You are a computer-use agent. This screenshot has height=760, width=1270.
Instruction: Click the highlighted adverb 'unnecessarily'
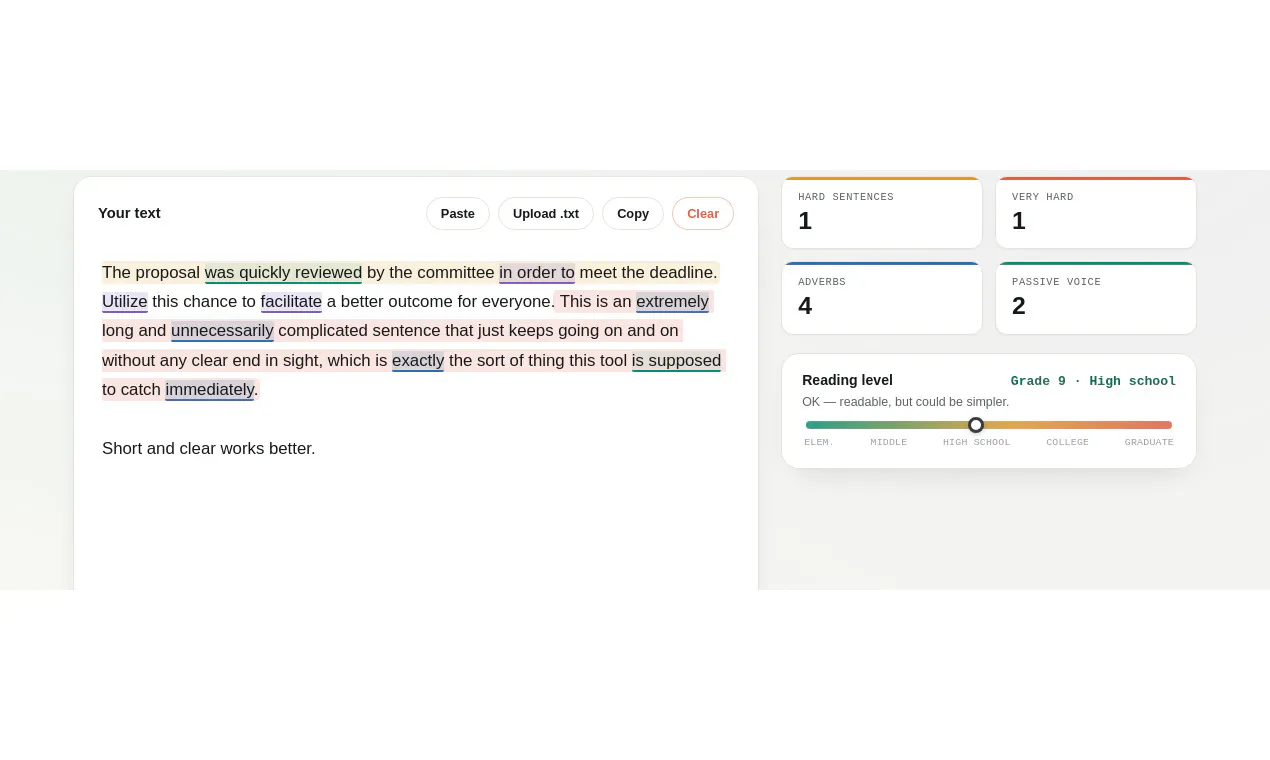[x=222, y=331]
